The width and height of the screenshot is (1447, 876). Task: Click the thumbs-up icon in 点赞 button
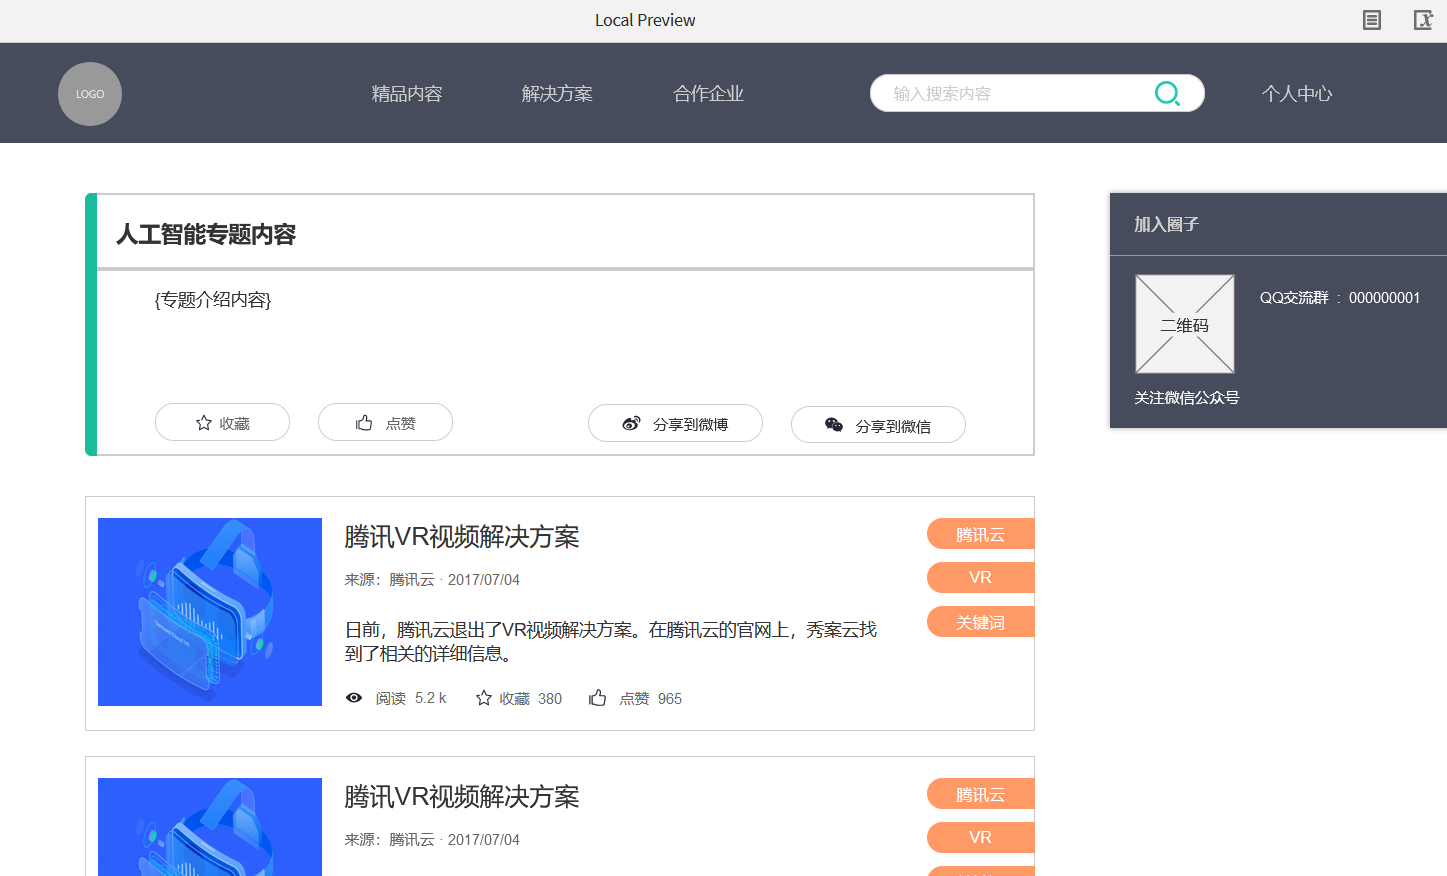[364, 423]
